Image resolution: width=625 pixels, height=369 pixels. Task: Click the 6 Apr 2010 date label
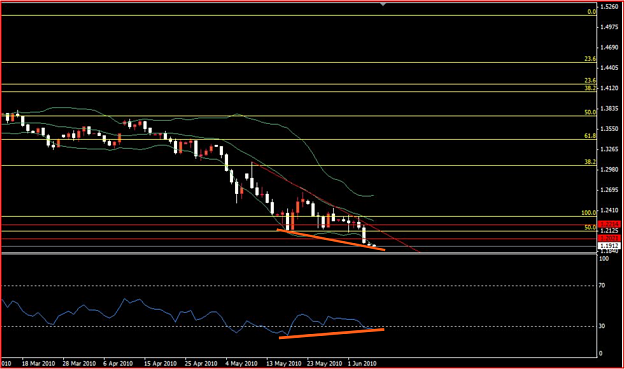[118, 364]
